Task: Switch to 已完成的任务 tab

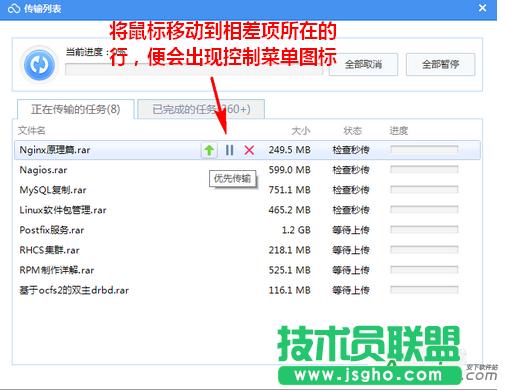Action: click(201, 109)
